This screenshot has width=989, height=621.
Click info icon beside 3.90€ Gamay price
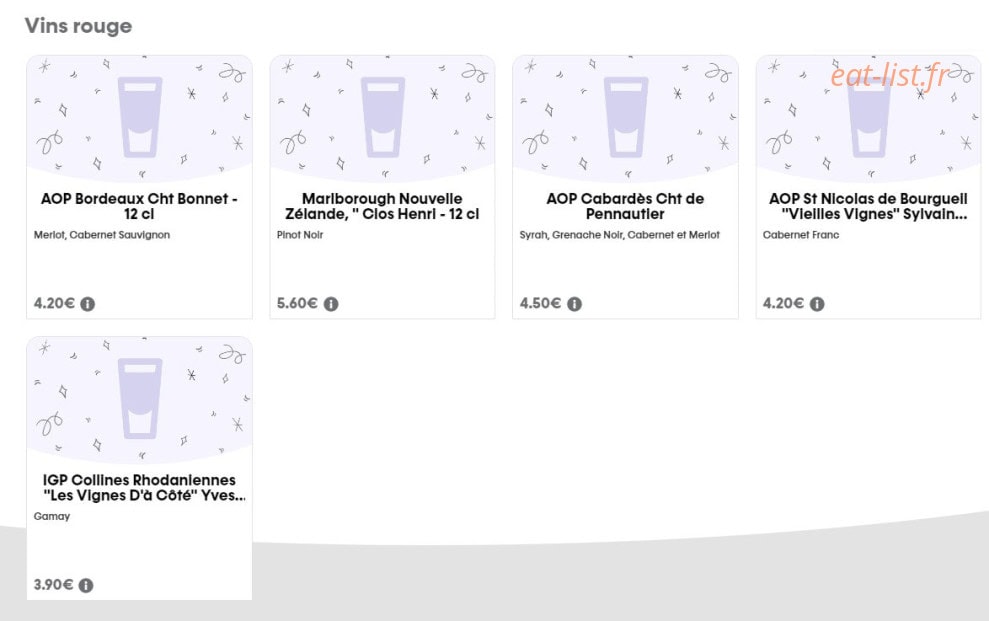tap(86, 585)
